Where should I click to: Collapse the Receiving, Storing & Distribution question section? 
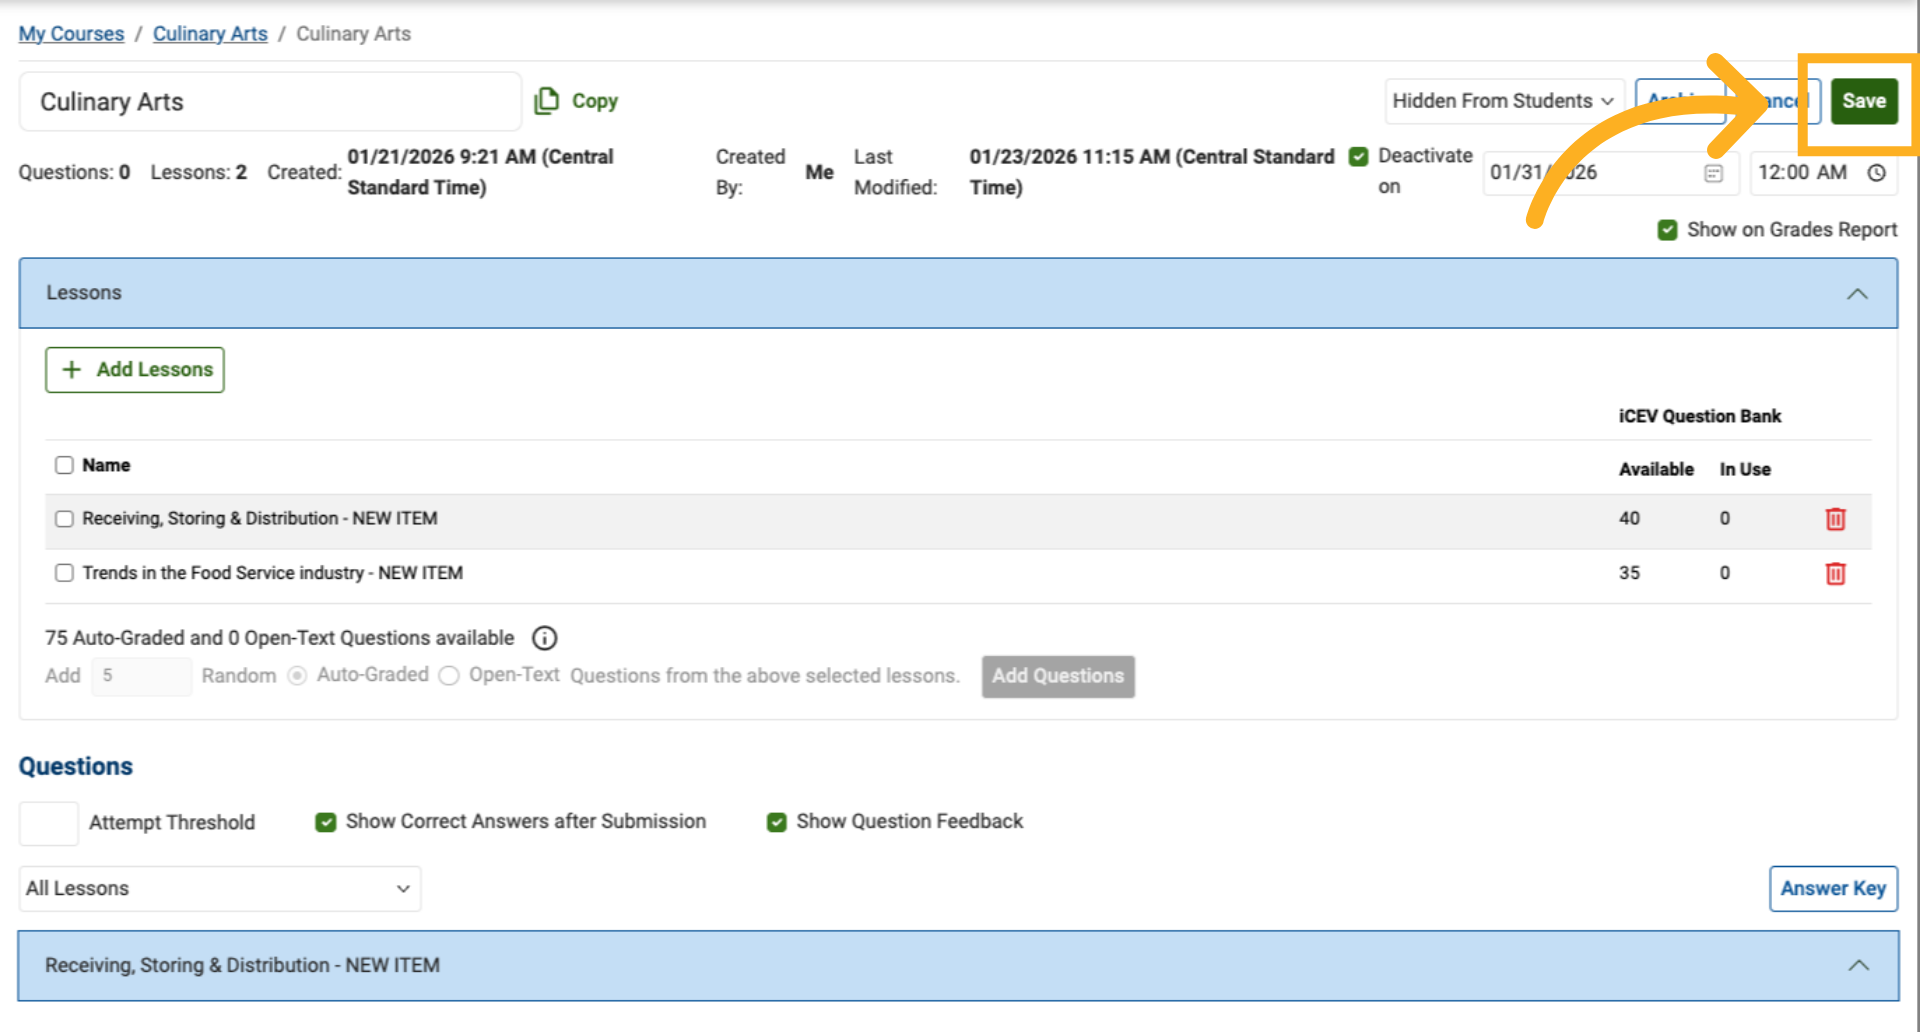click(1858, 966)
